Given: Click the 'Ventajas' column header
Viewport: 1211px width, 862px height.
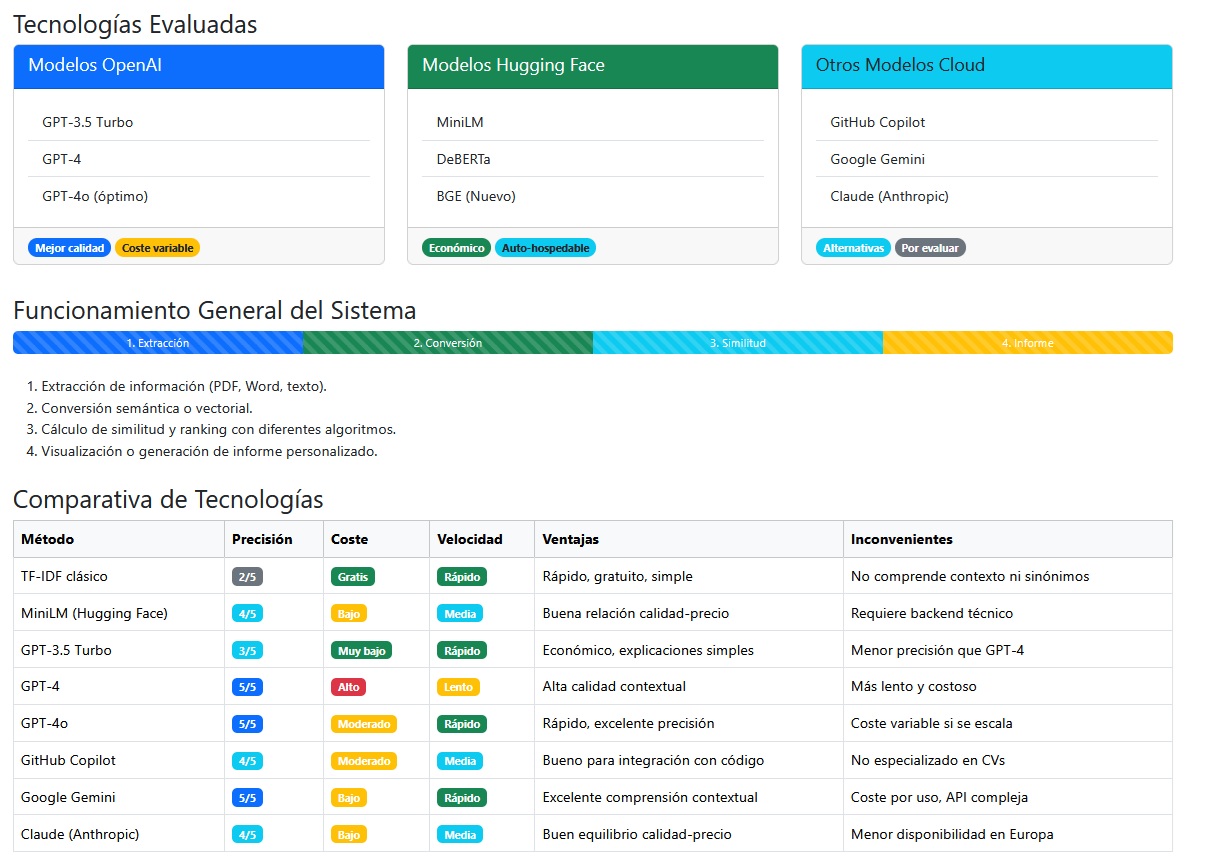Looking at the screenshot, I should point(689,539).
